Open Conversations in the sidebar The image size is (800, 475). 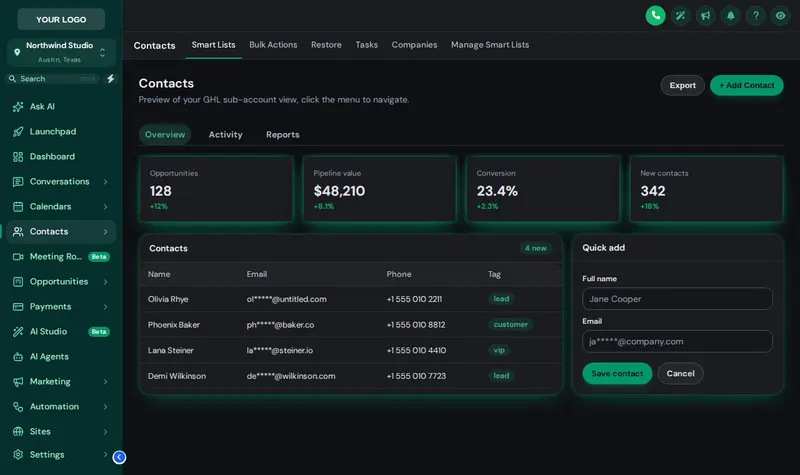[61, 181]
